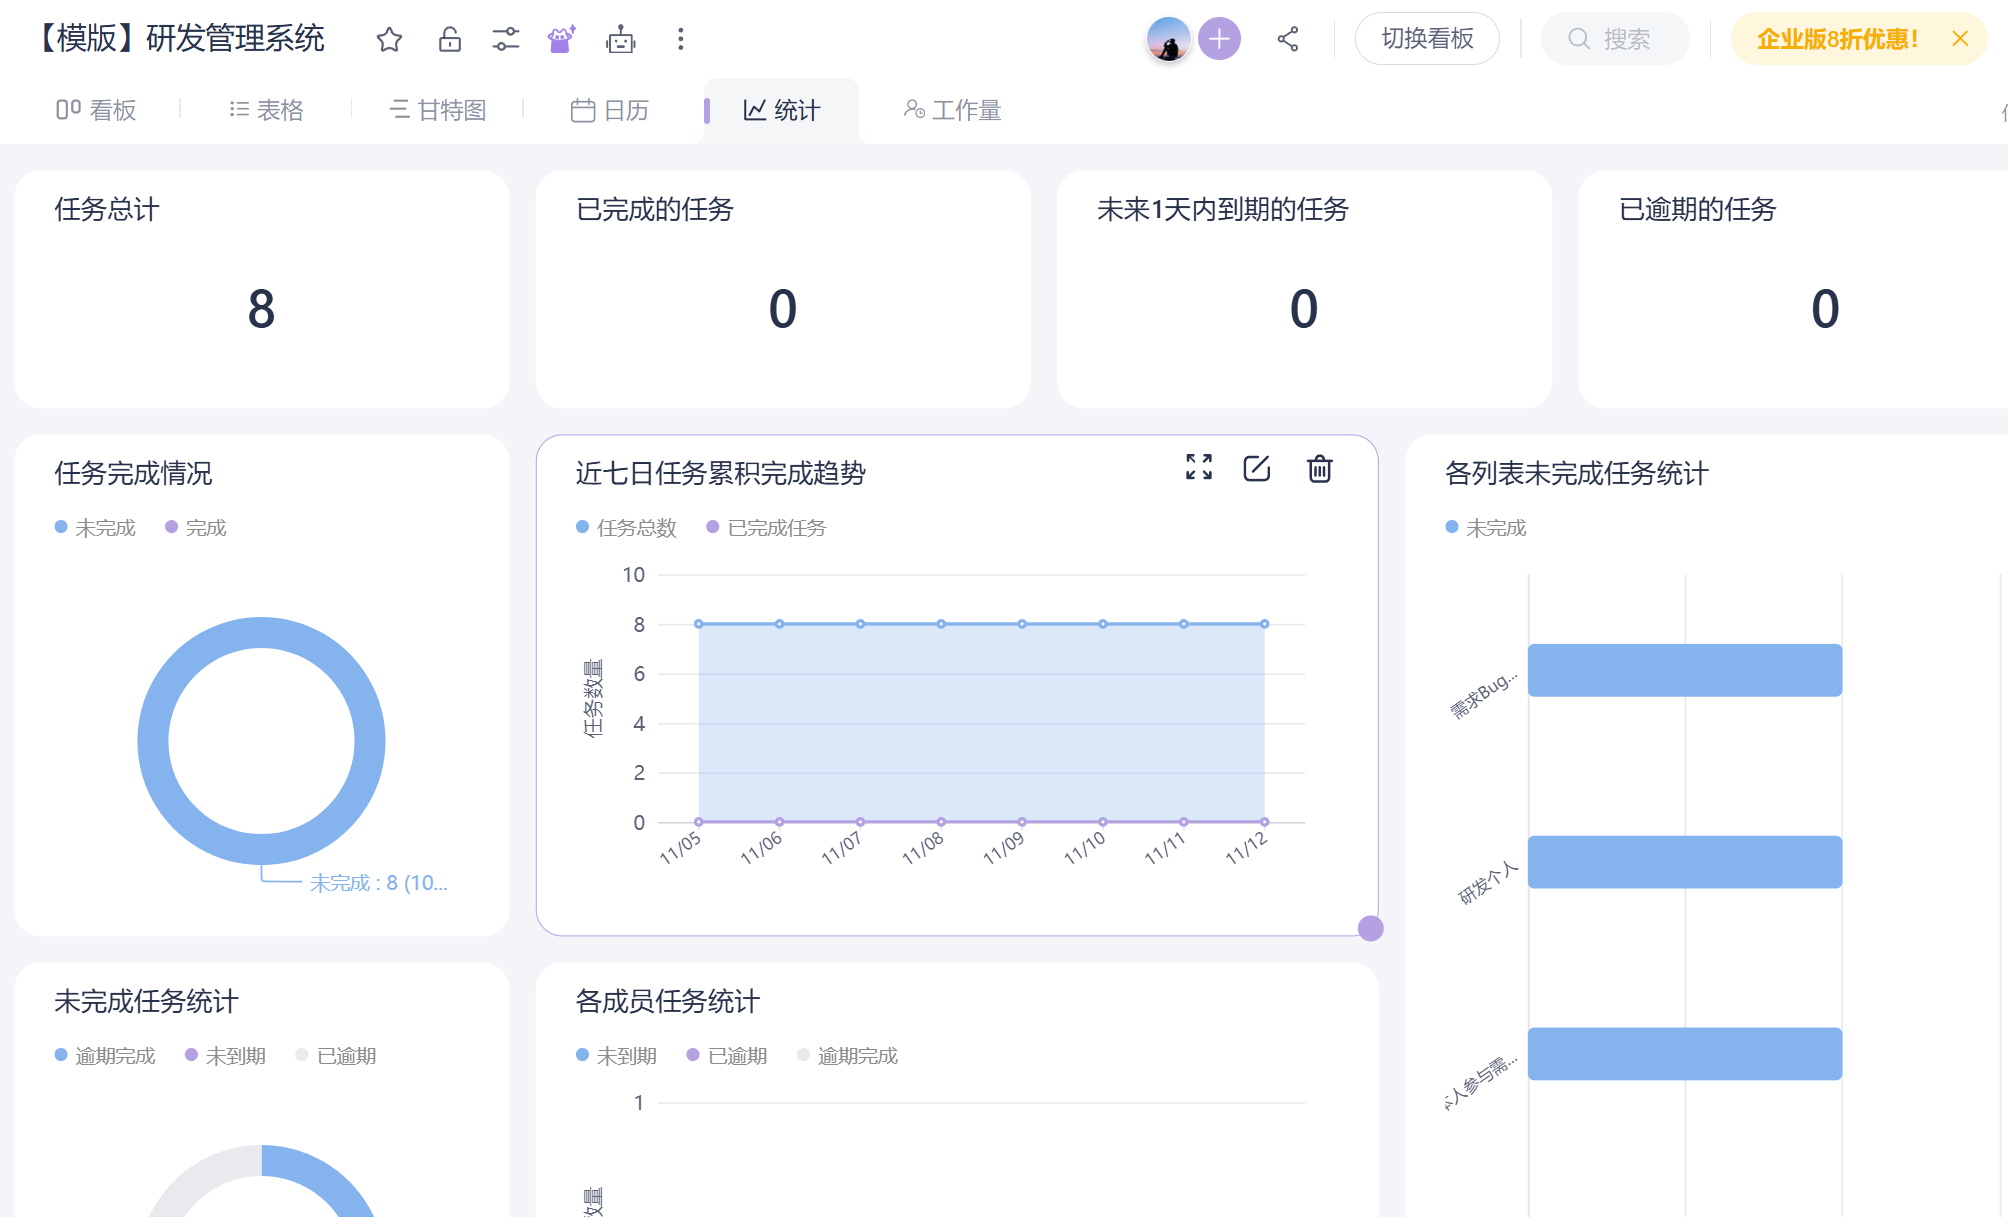The height and width of the screenshot is (1217, 2008).
Task: Switch to the 甘特图 tab
Action: point(438,110)
